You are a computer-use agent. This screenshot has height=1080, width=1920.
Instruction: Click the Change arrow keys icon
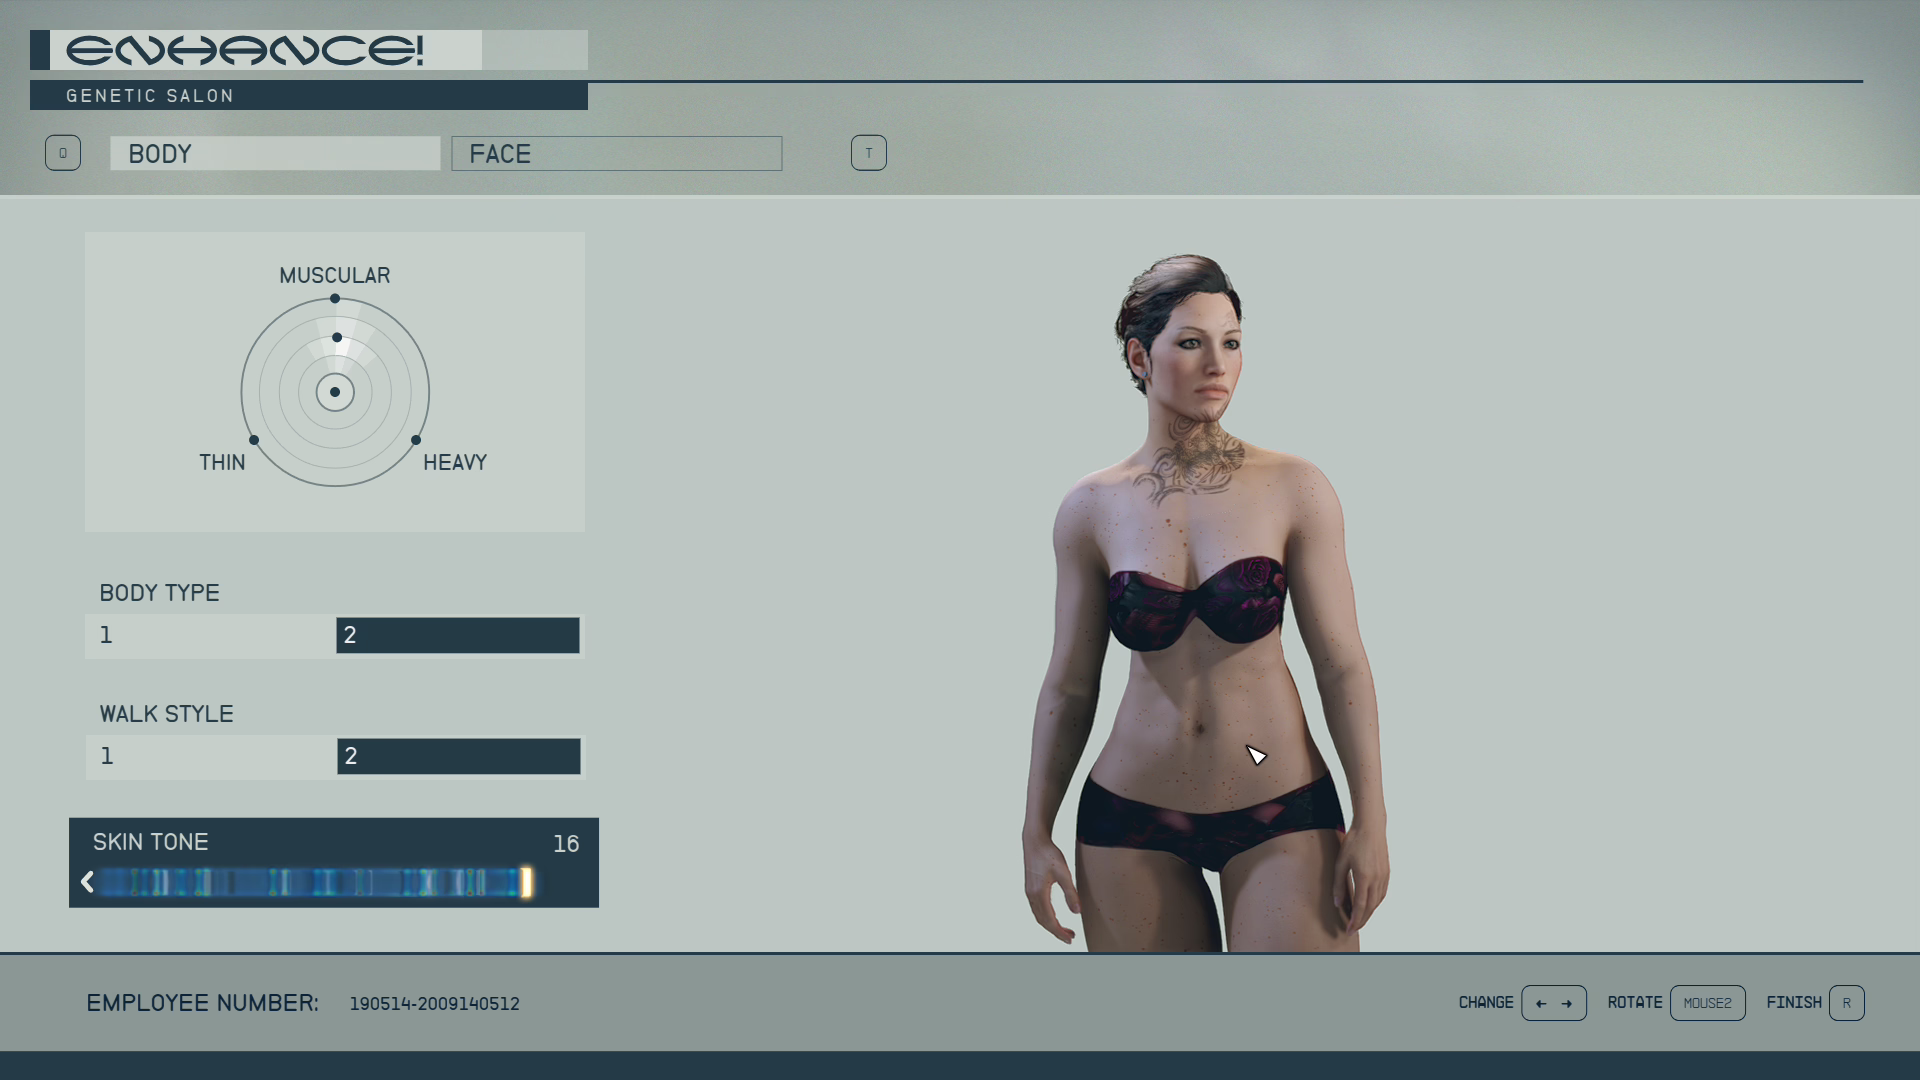tap(1553, 1003)
